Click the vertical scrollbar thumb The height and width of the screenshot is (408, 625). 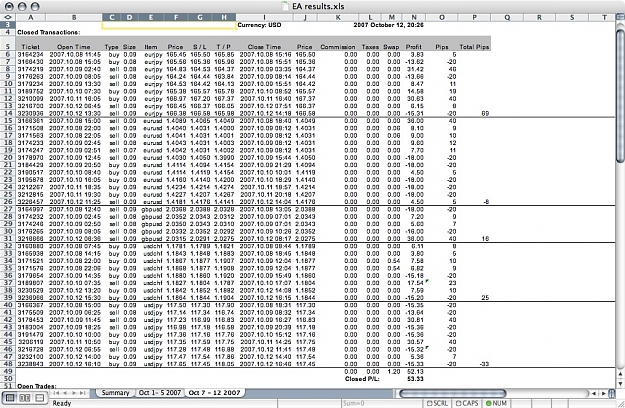(620, 95)
